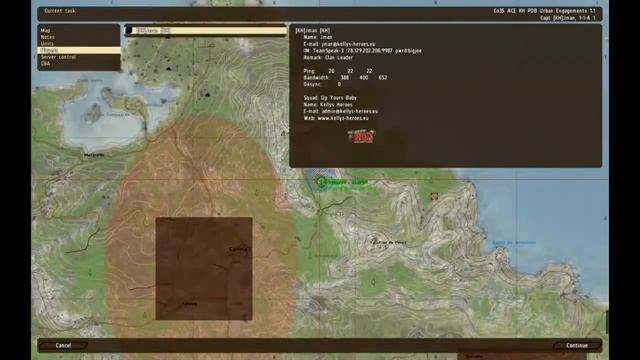Open the Notes menu entry

(x=47, y=37)
